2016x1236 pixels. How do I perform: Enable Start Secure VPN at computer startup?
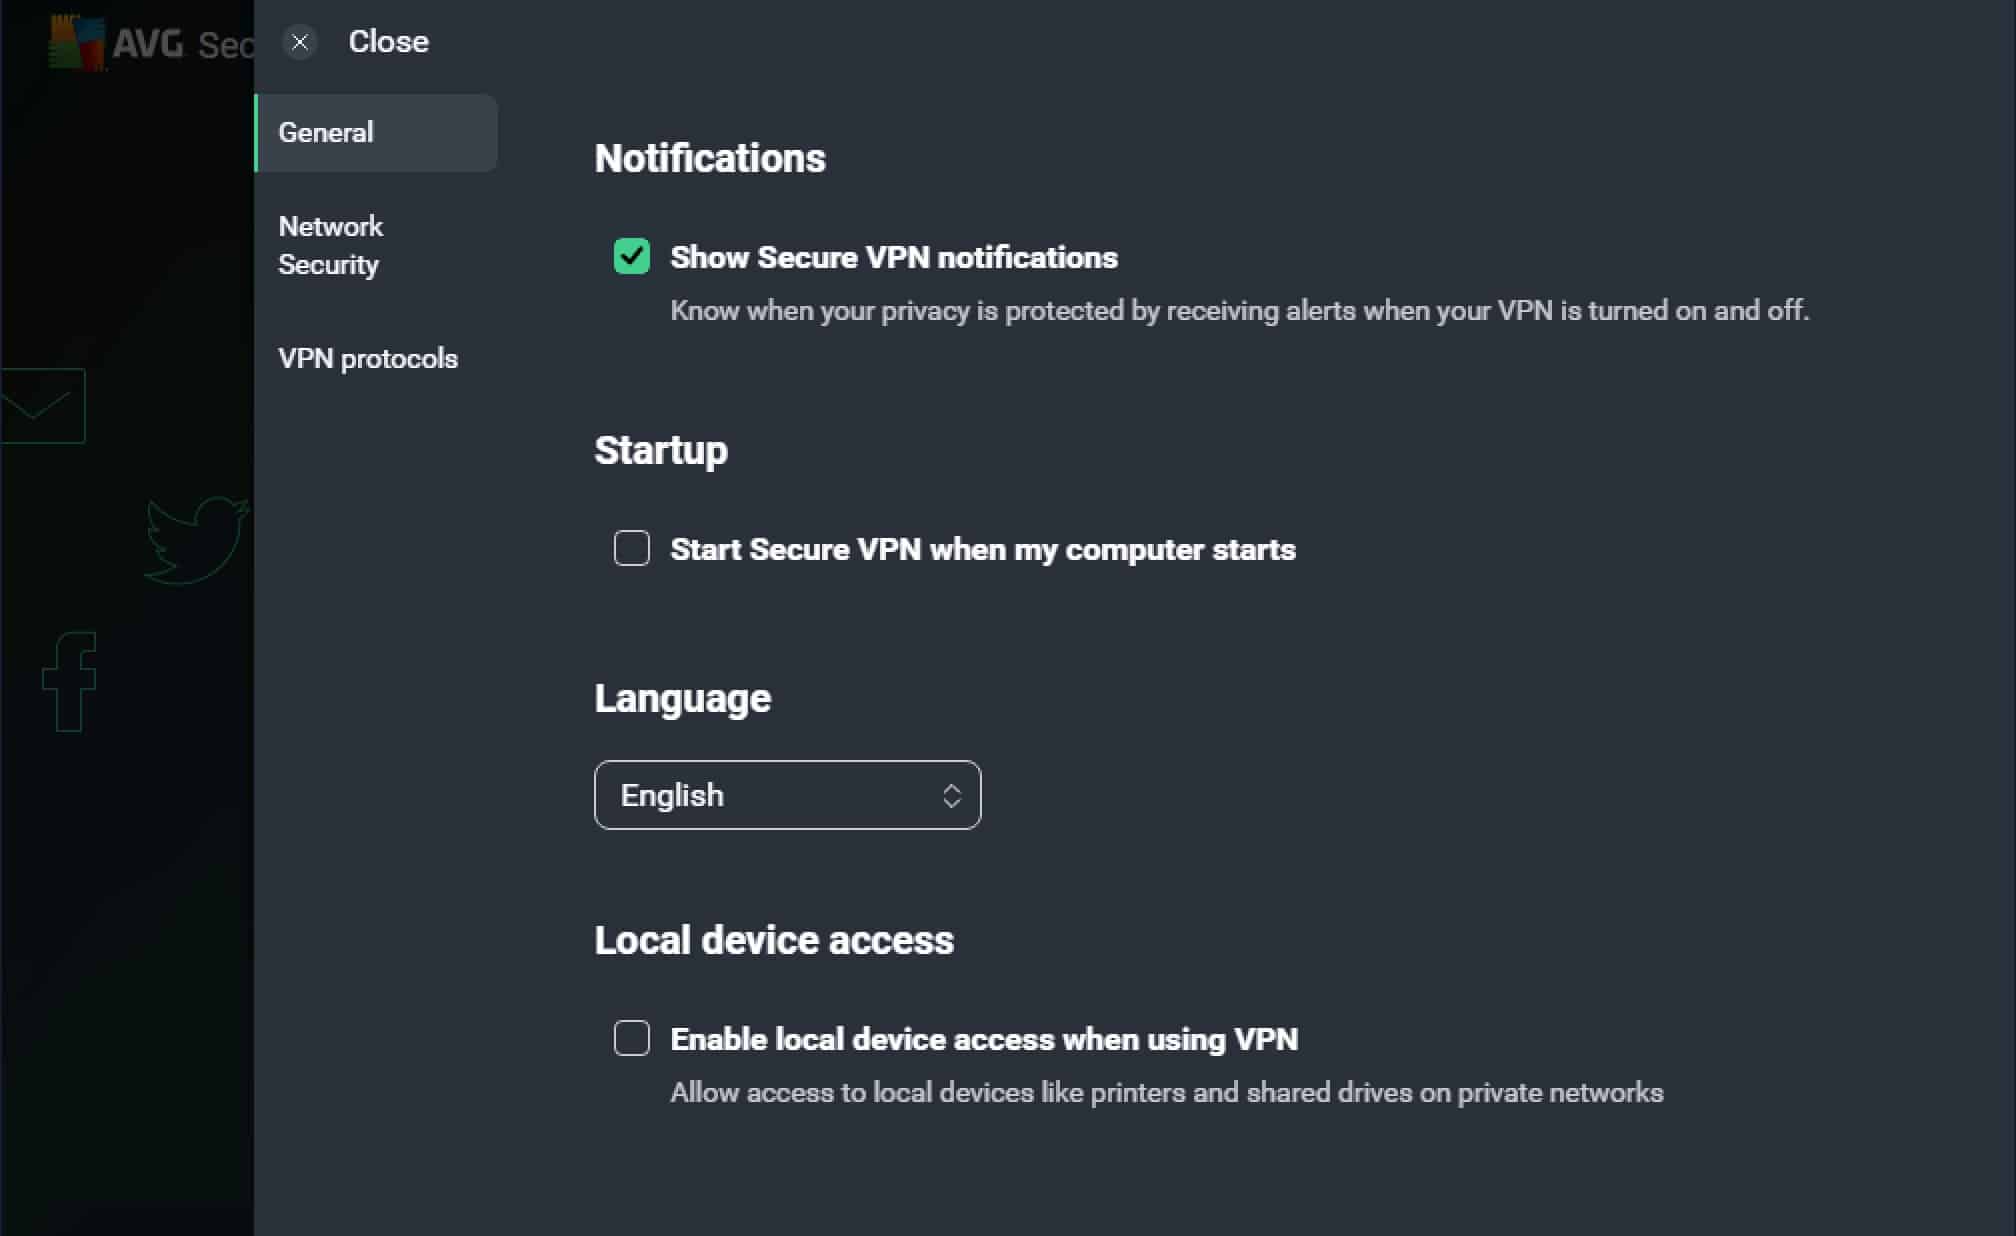(x=632, y=548)
